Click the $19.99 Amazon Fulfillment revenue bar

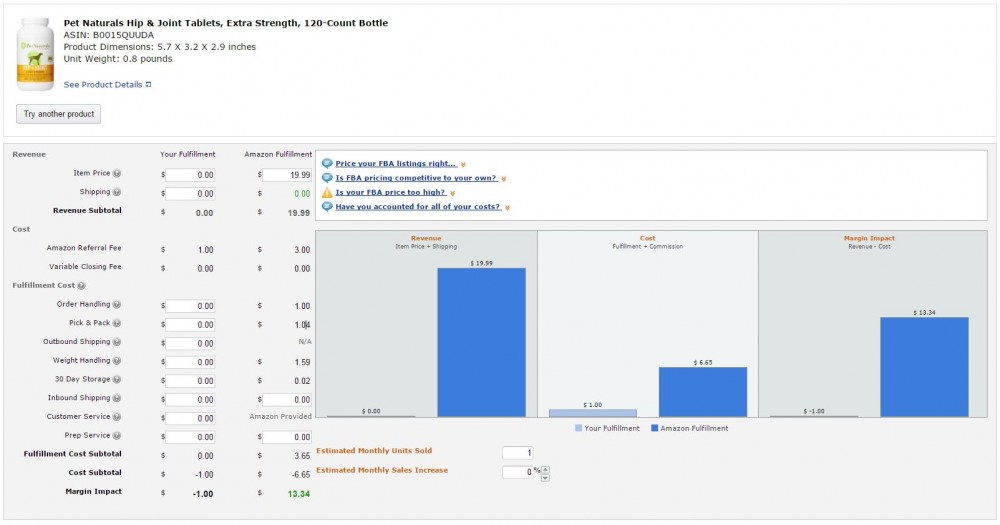tap(482, 343)
